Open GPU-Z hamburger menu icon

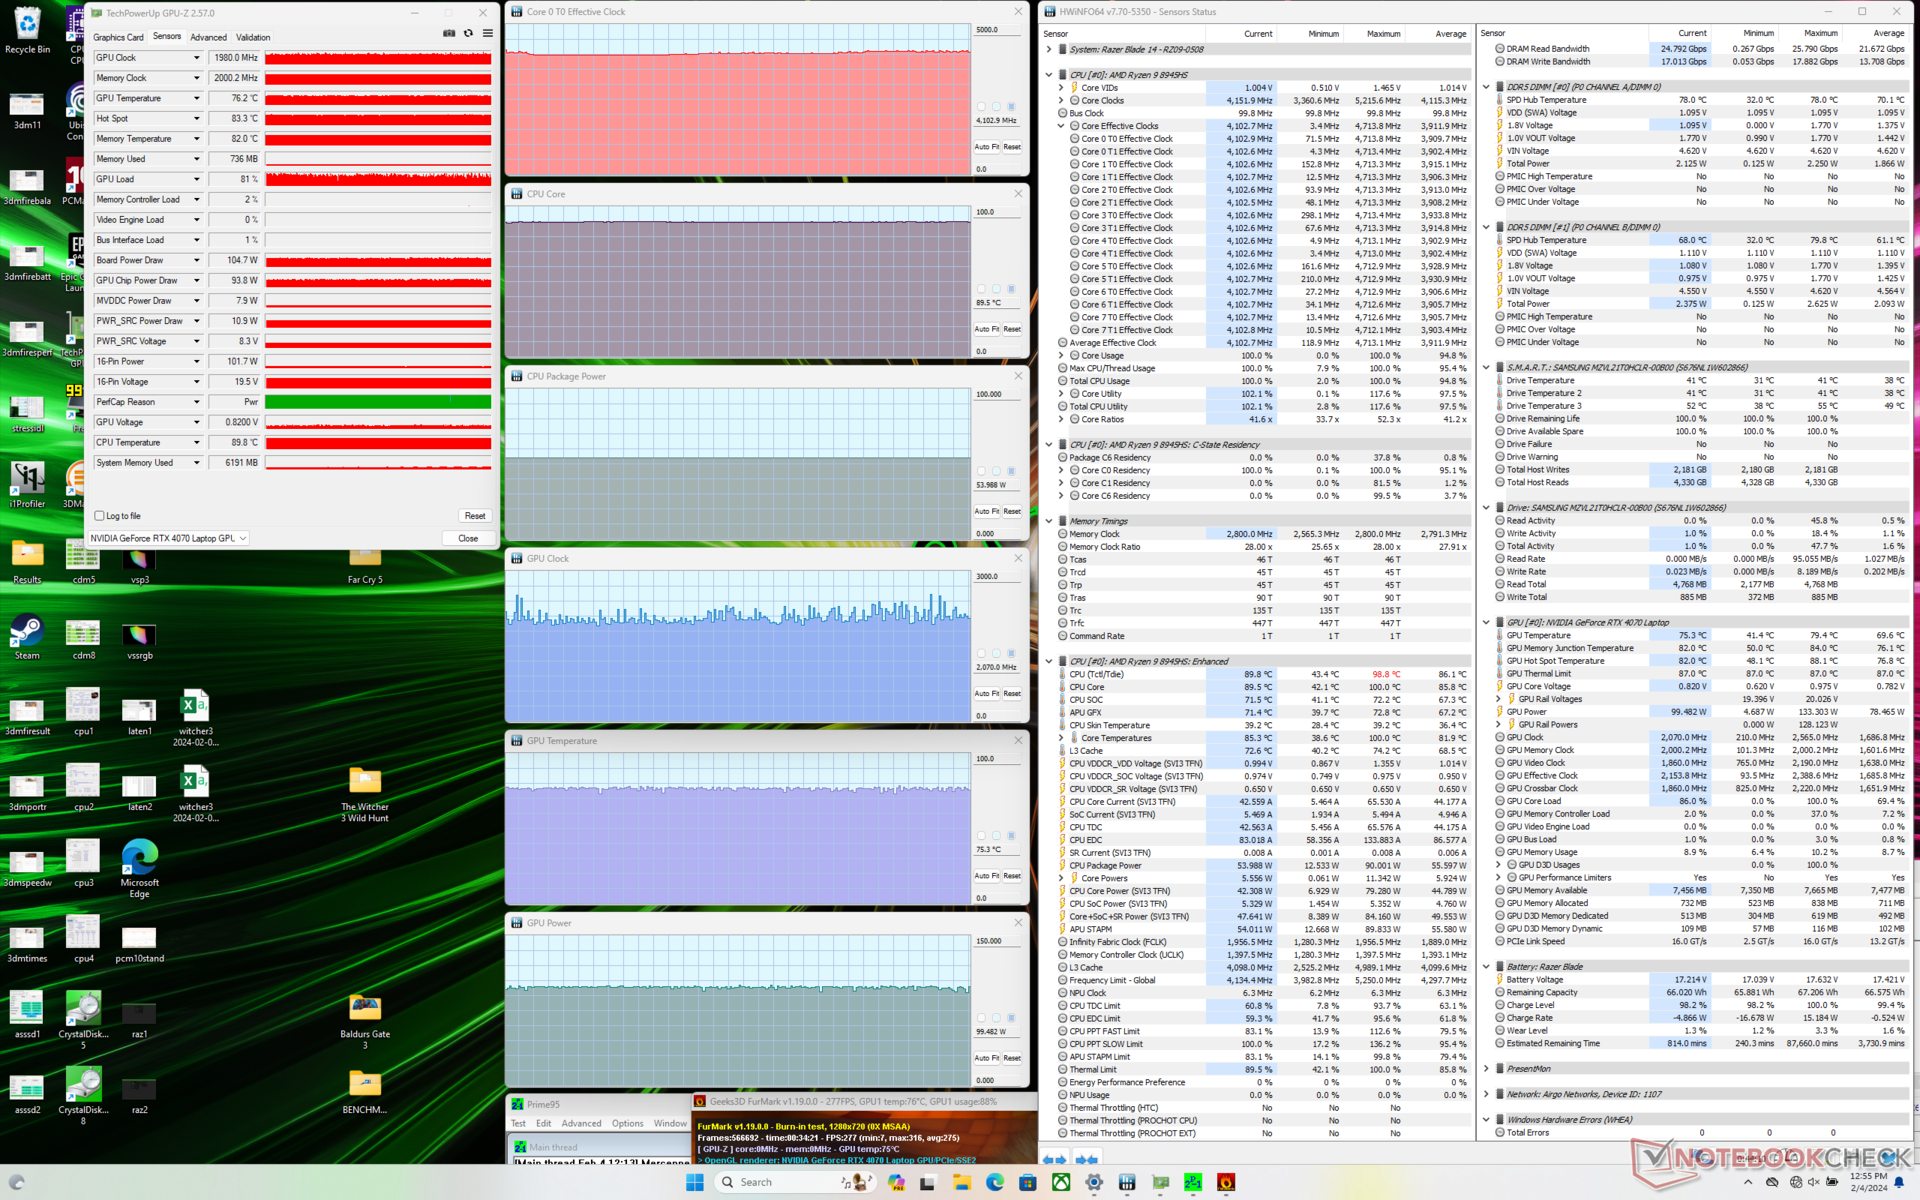tap(488, 33)
